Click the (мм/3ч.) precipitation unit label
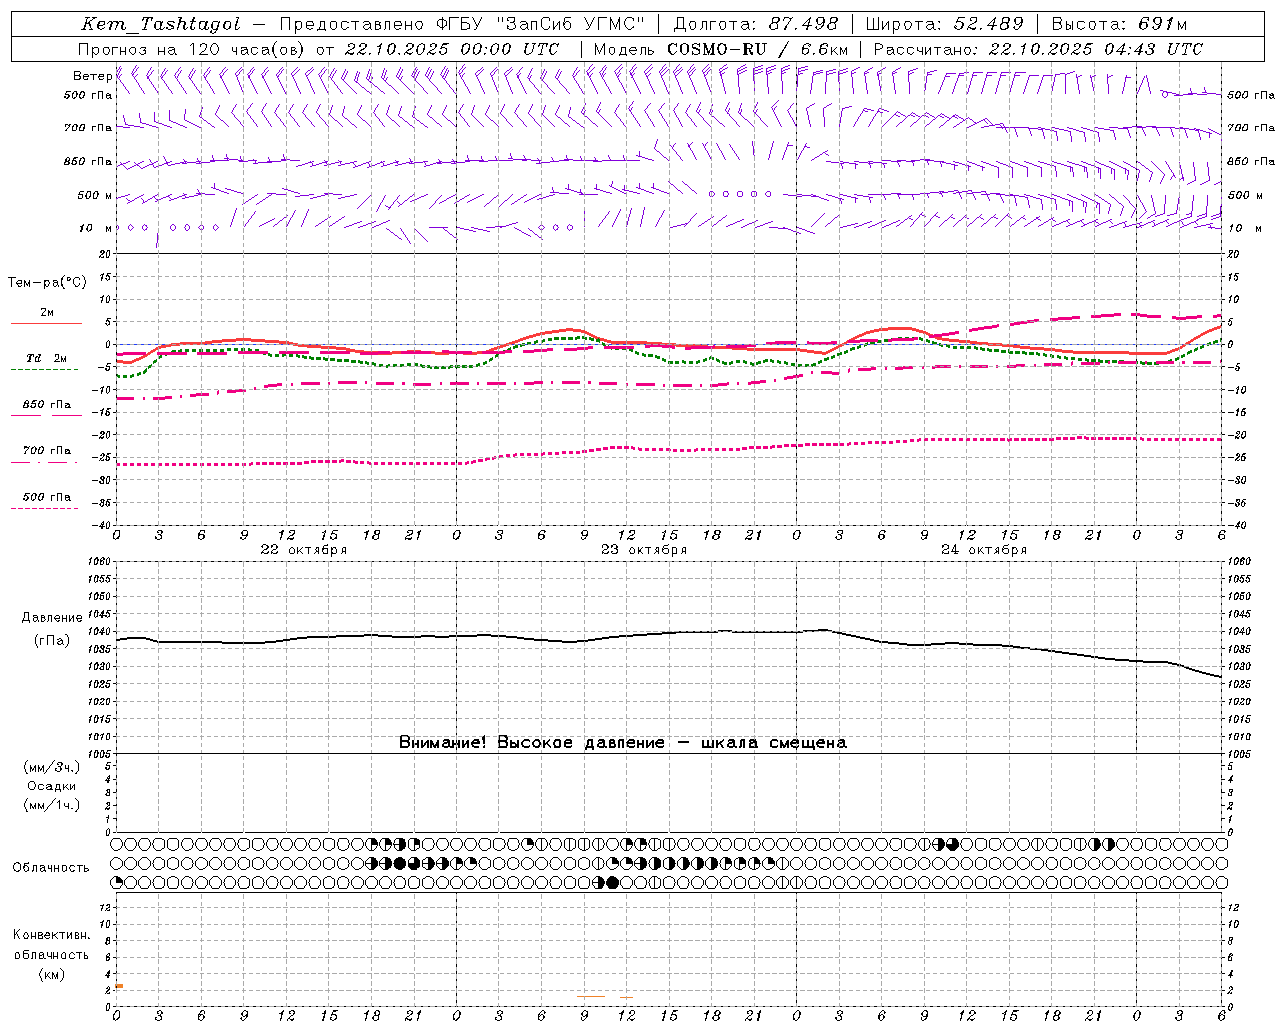 pos(51,767)
